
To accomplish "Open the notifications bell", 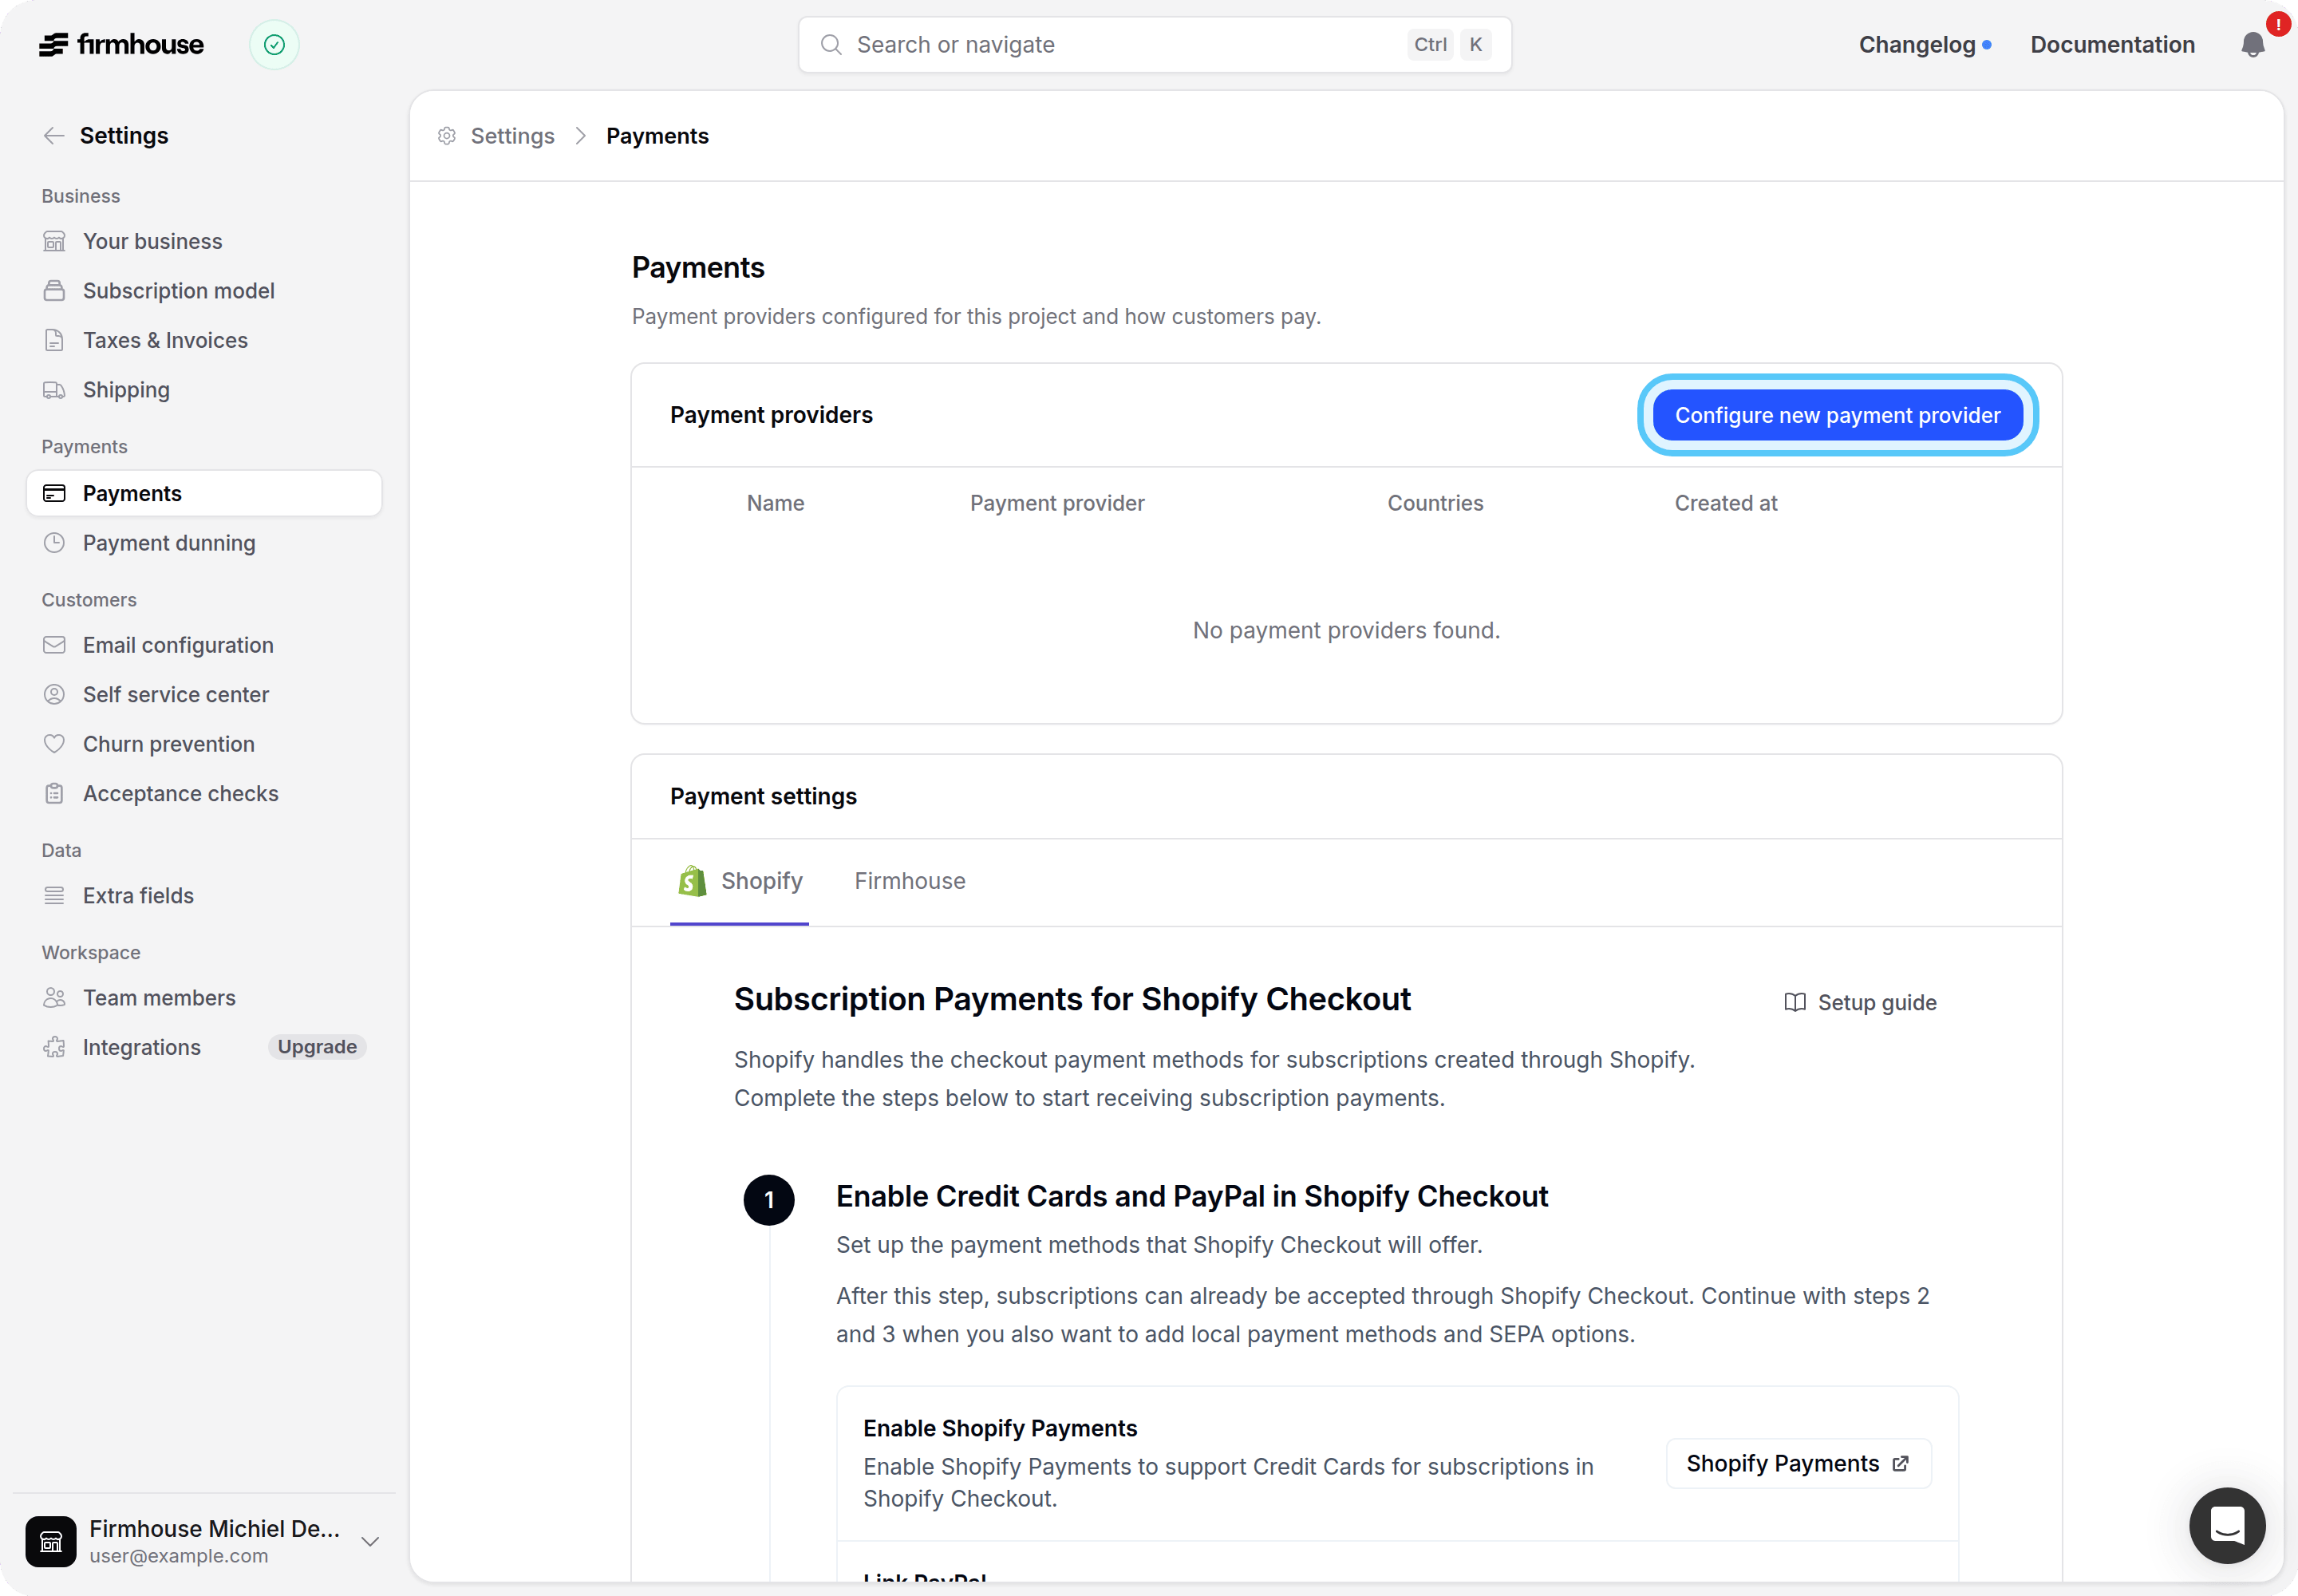I will click(x=2252, y=45).
